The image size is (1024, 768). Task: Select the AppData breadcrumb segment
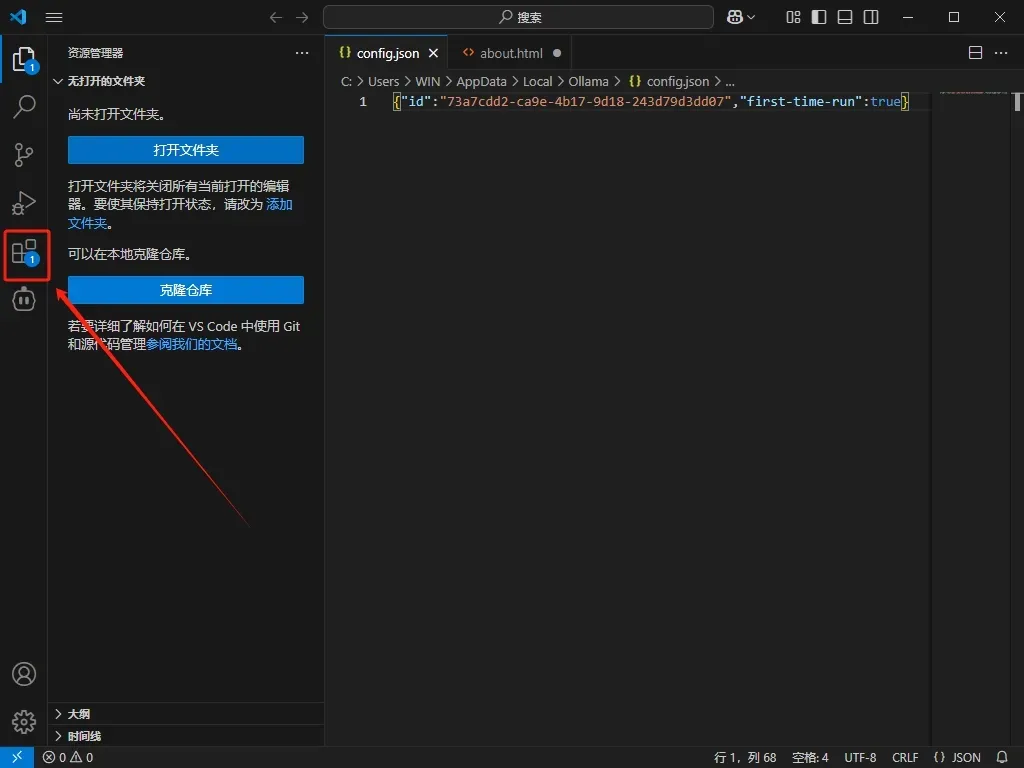pyautogui.click(x=481, y=82)
